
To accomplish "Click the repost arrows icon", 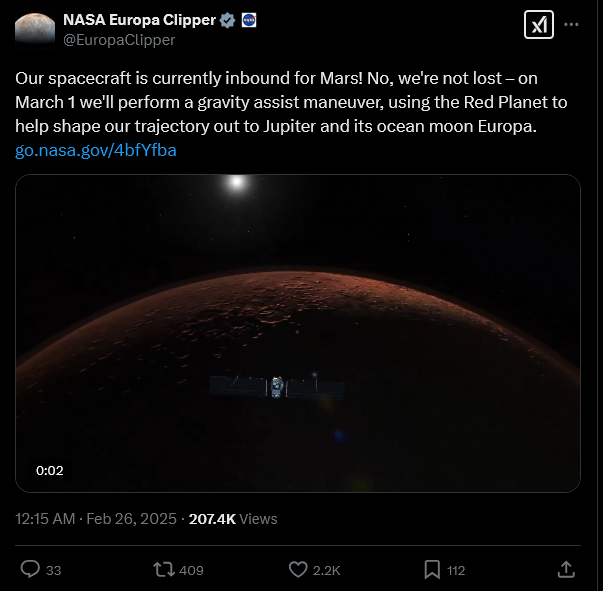I will click(x=164, y=569).
